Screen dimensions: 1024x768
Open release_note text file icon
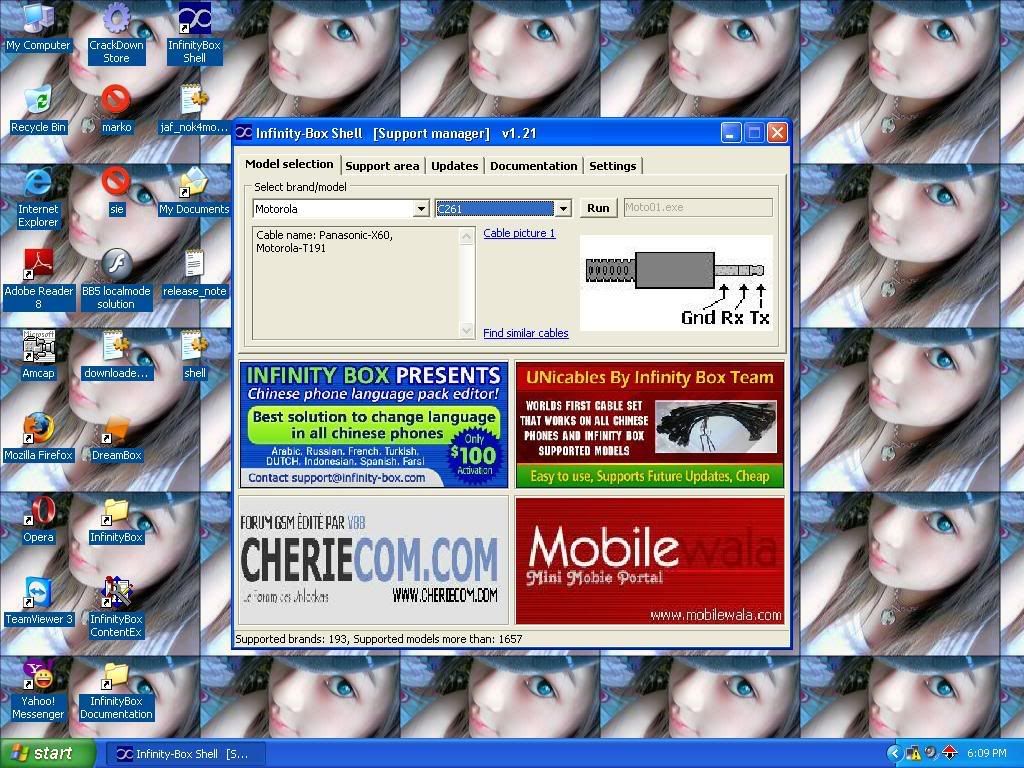point(195,274)
